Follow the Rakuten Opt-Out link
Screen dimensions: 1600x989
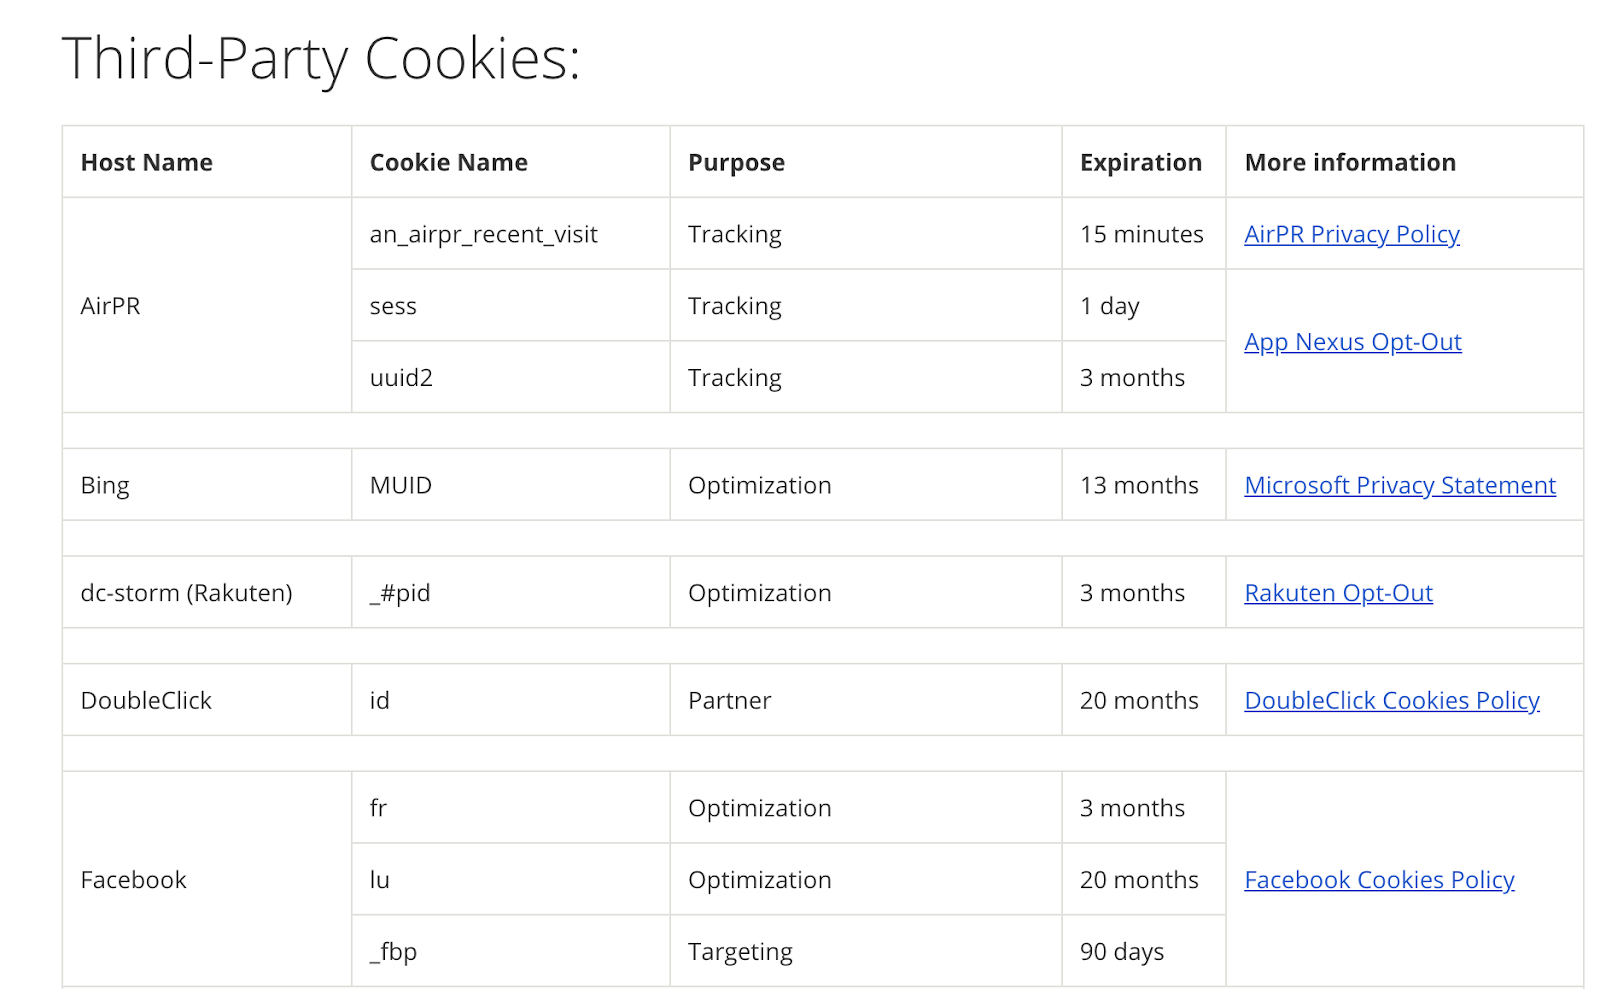tap(1338, 593)
